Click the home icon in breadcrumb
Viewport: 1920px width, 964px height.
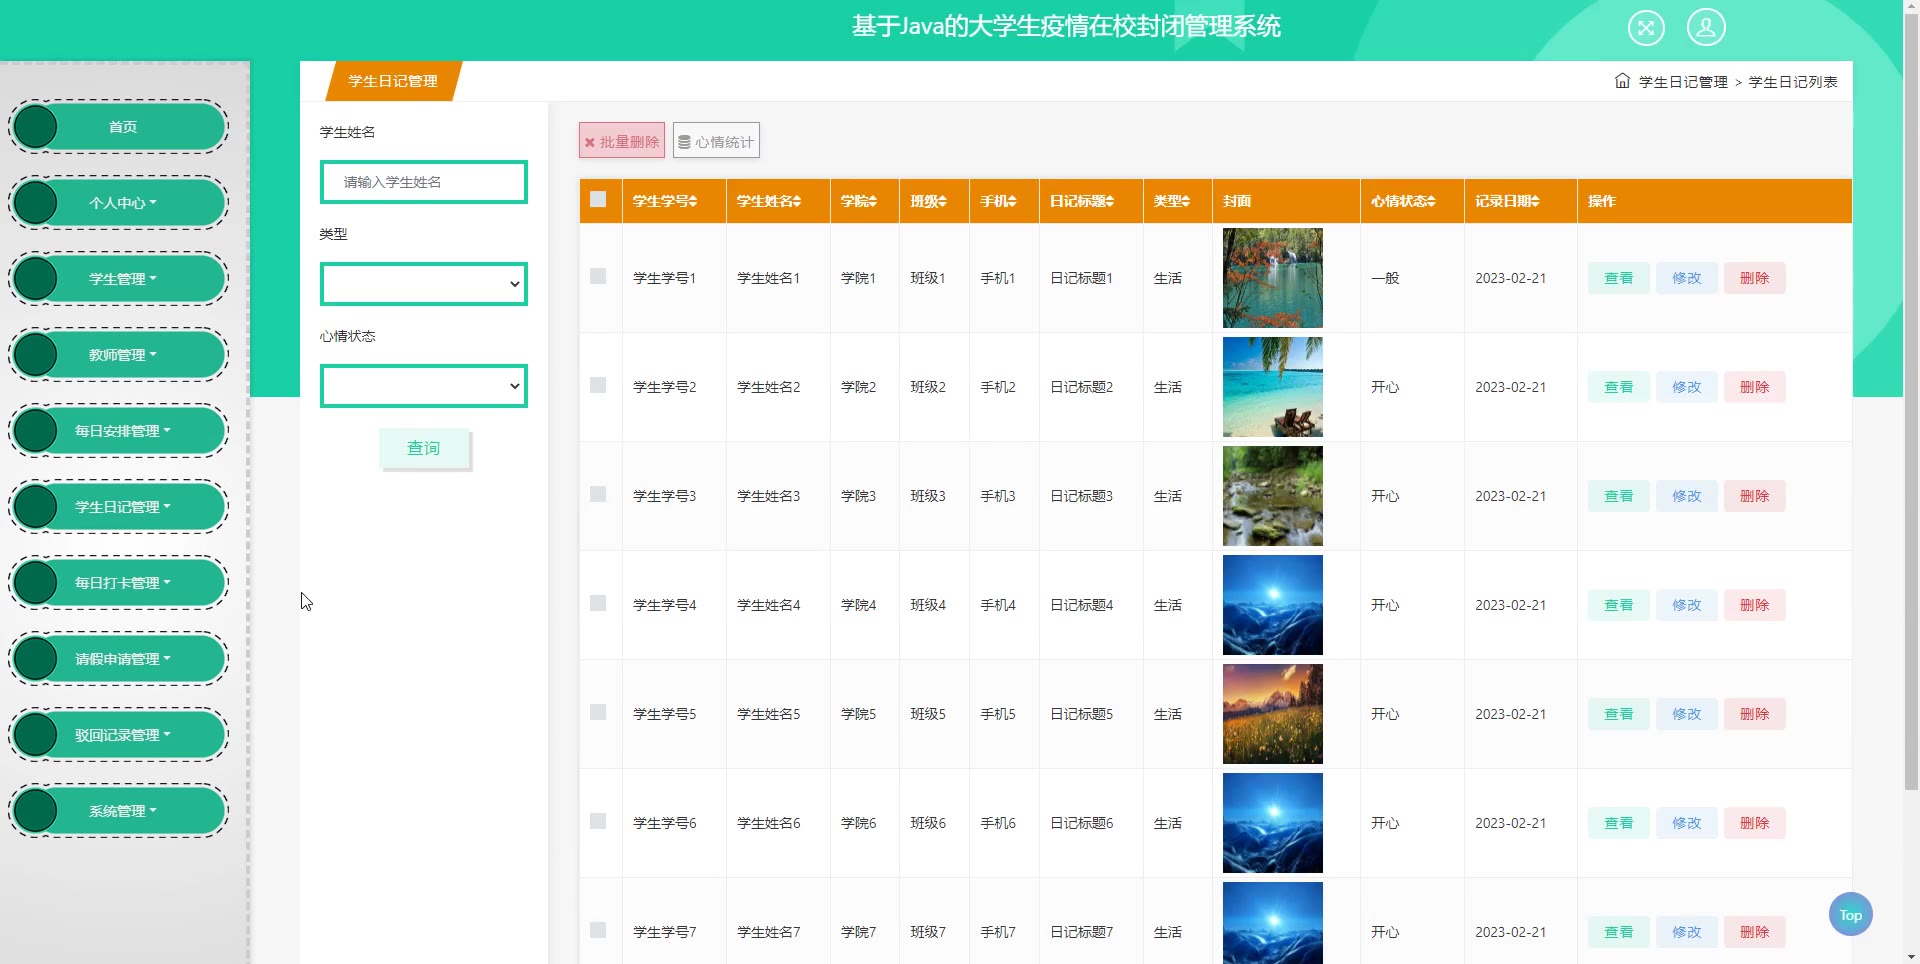(1621, 81)
